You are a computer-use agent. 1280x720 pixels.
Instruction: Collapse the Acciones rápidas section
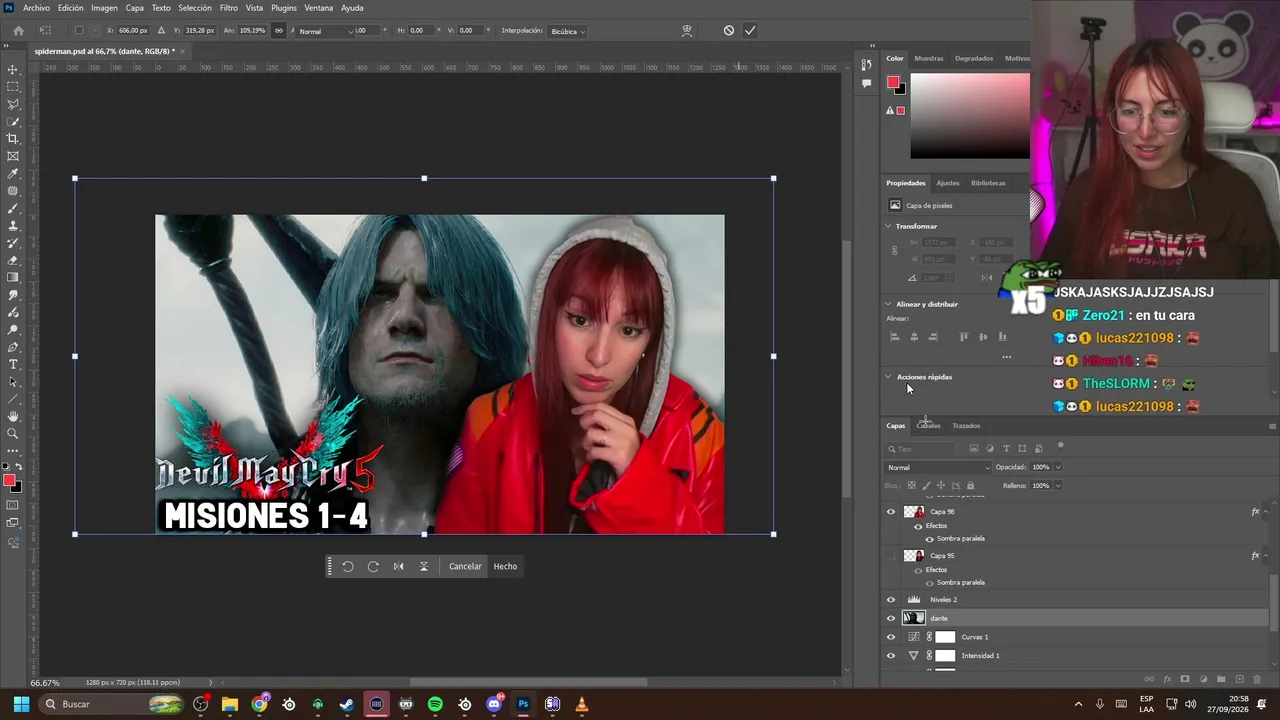888,377
